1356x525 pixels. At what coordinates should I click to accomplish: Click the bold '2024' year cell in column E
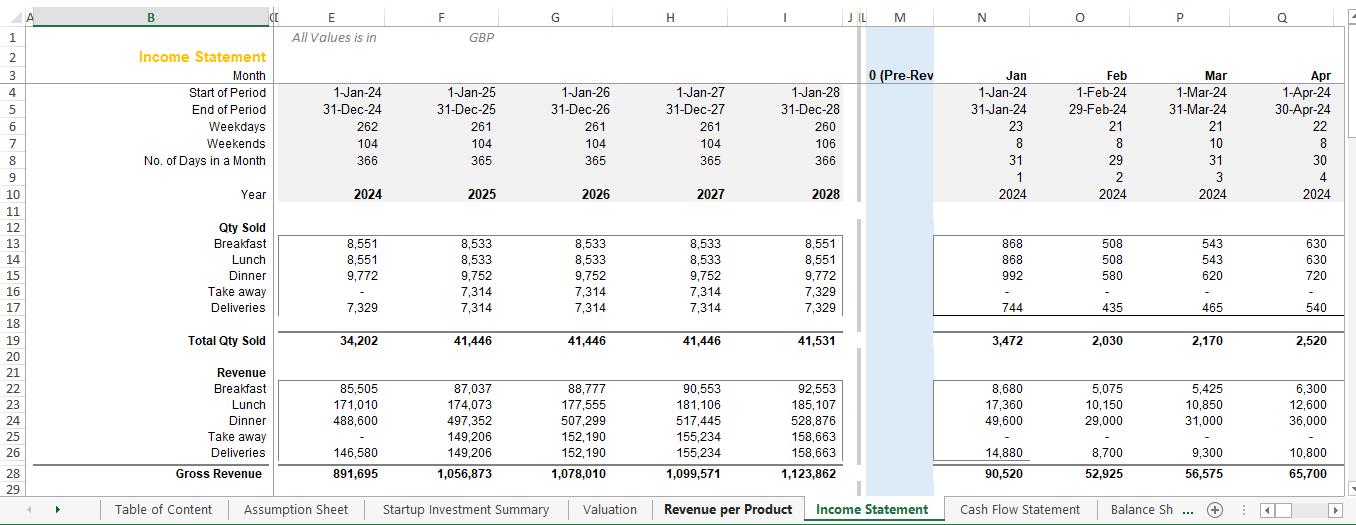[x=367, y=195]
